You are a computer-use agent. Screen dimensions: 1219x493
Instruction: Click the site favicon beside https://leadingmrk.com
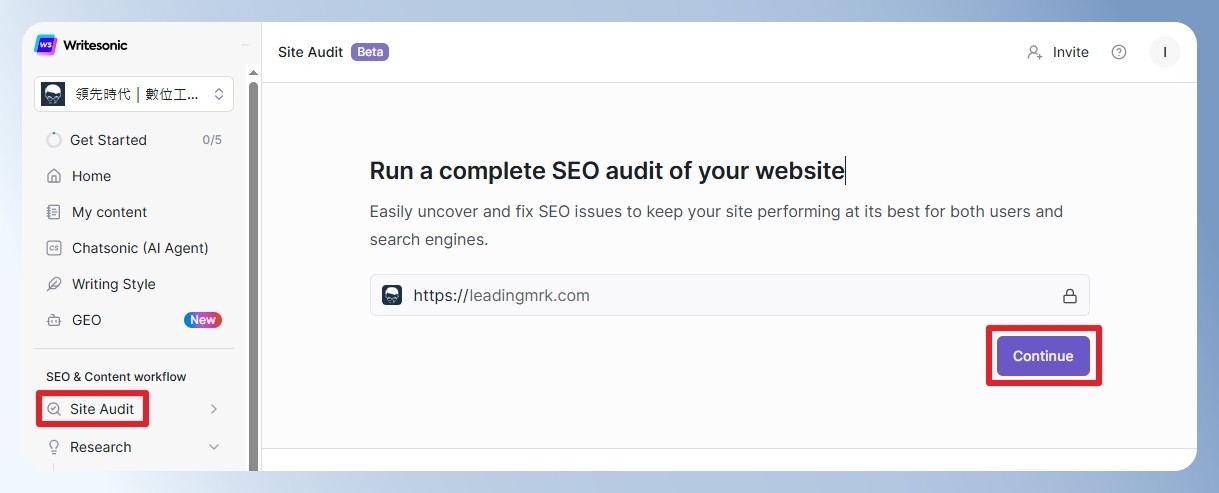392,295
